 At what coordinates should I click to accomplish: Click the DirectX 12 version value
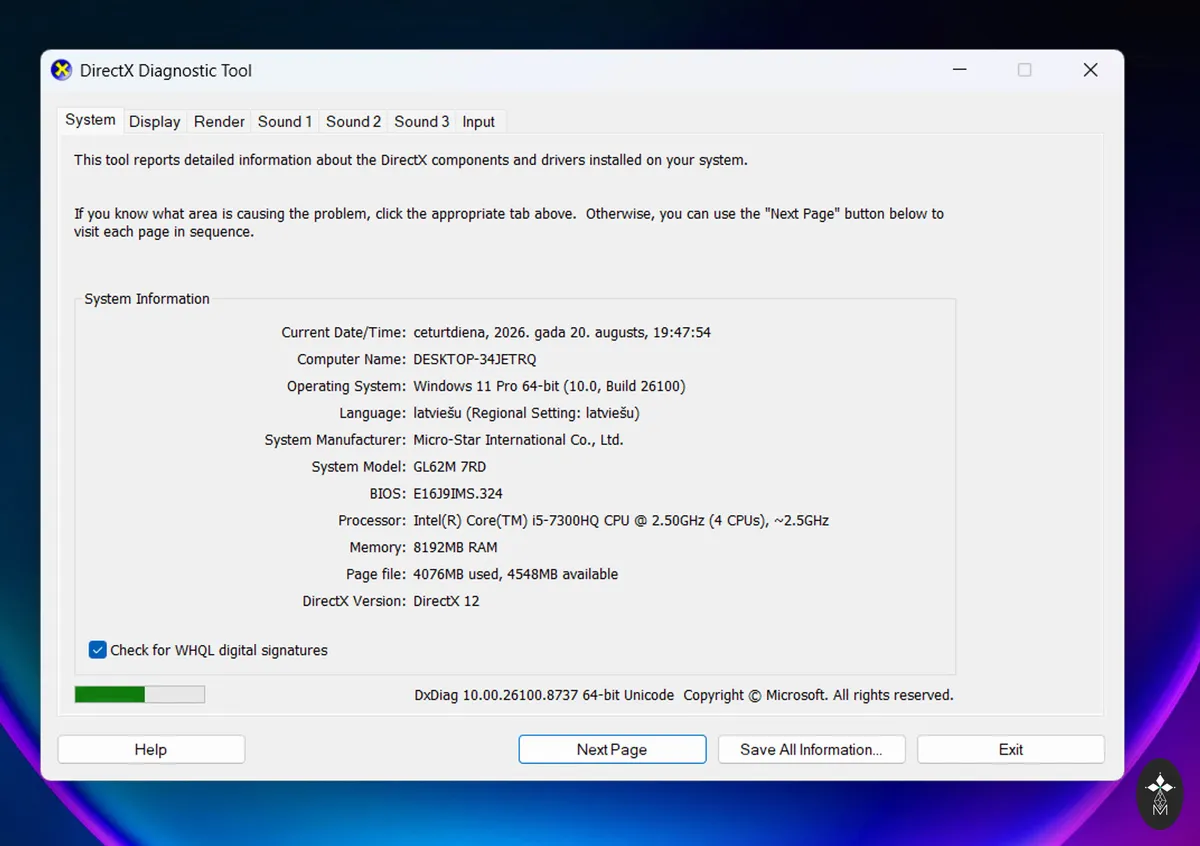click(446, 602)
